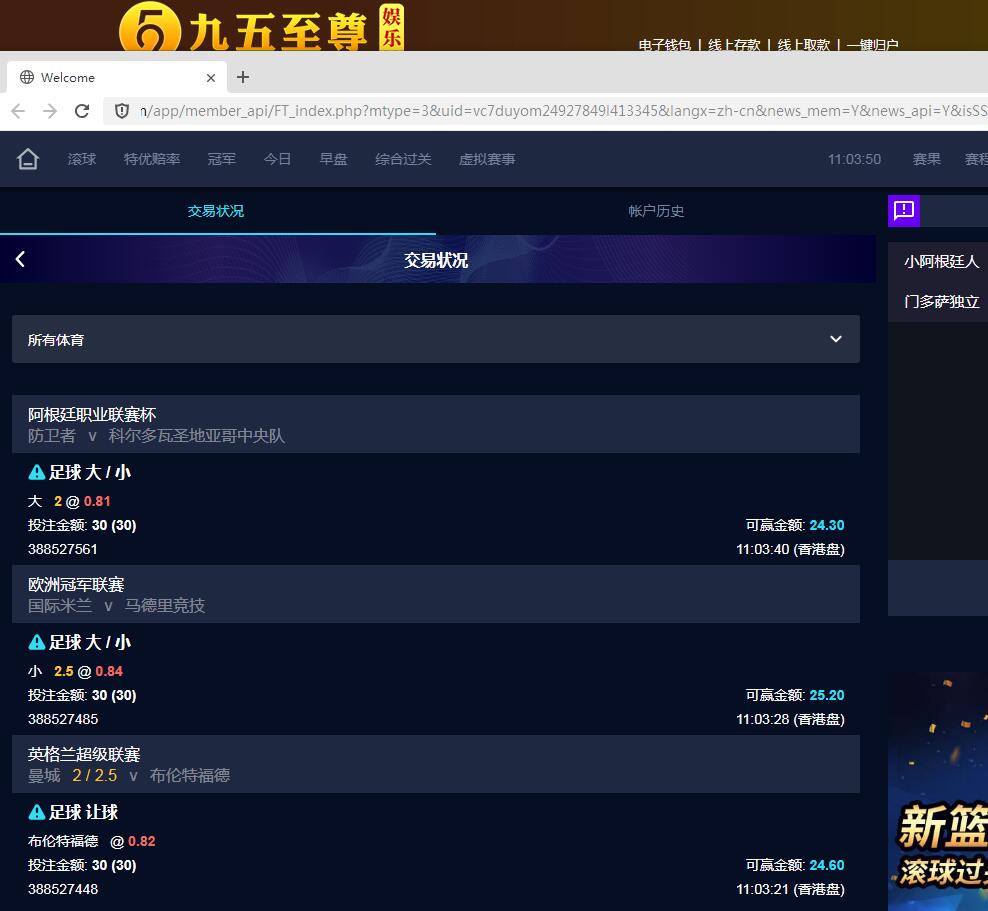Click the 线上取款 link

804,45
